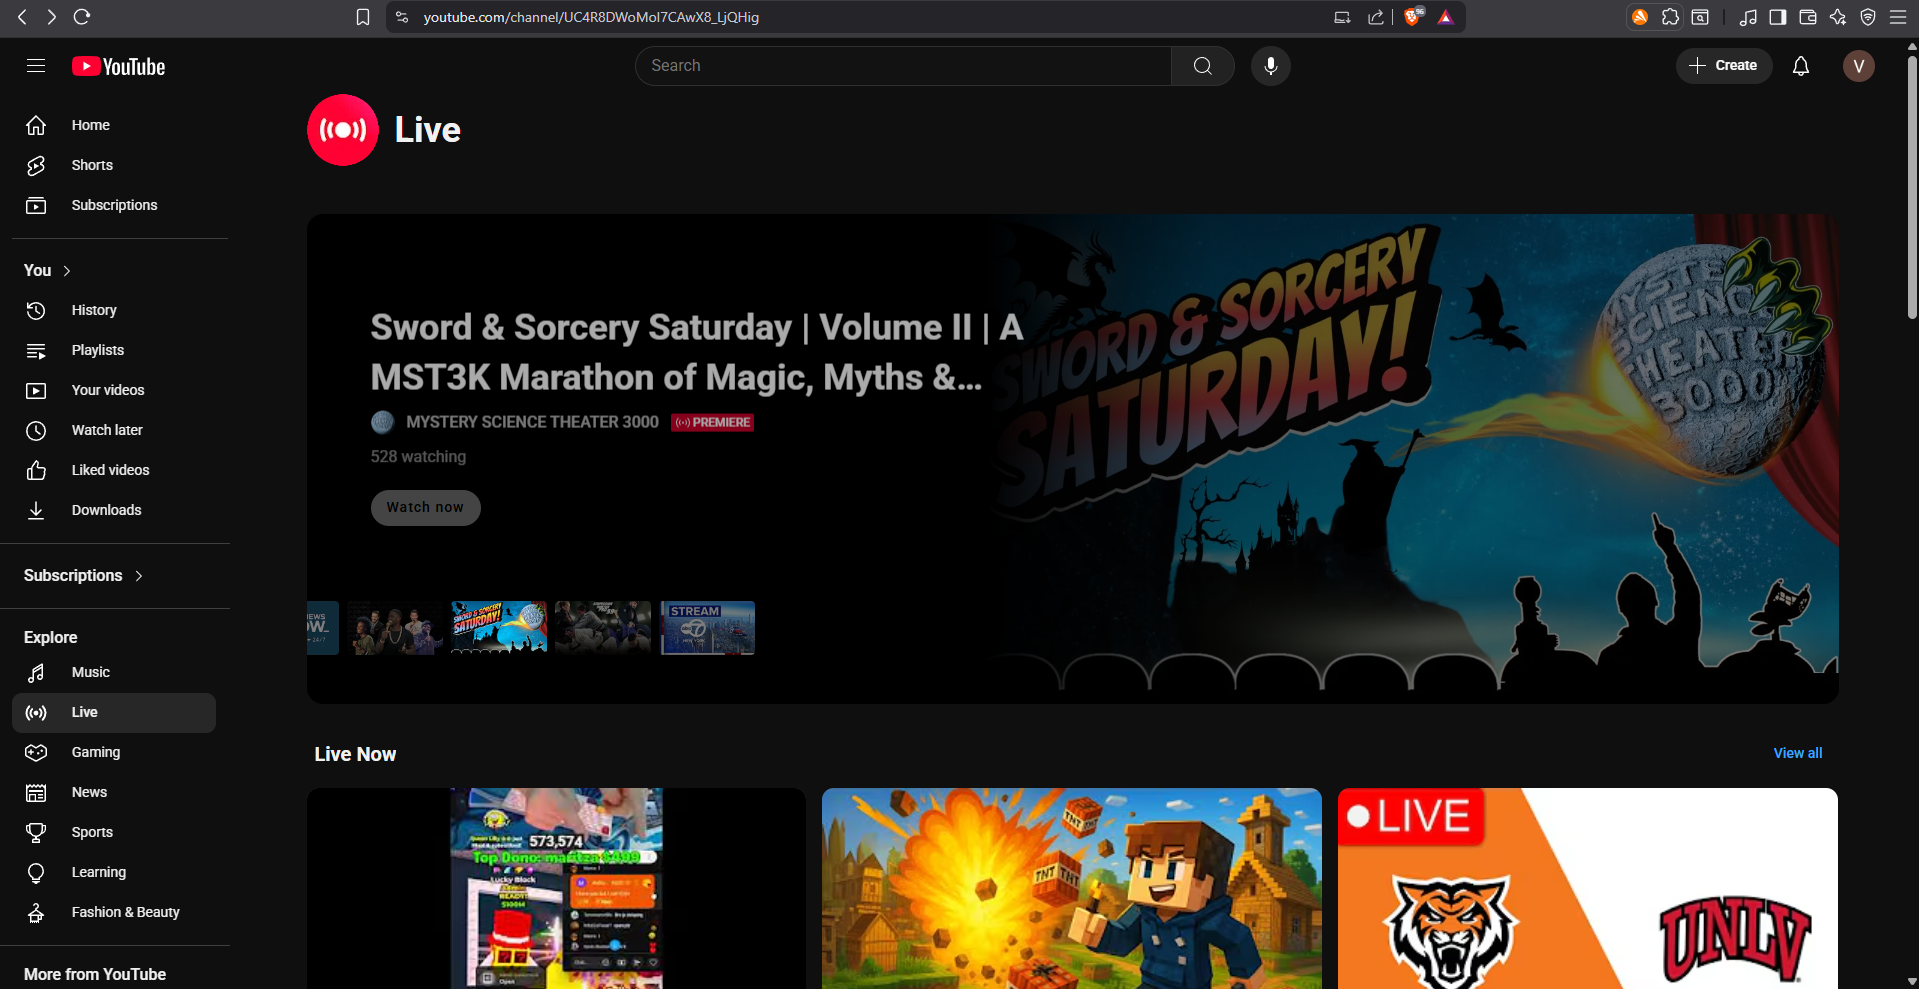Open the YouTube guide hamburger menu
This screenshot has width=1919, height=989.
pos(36,66)
